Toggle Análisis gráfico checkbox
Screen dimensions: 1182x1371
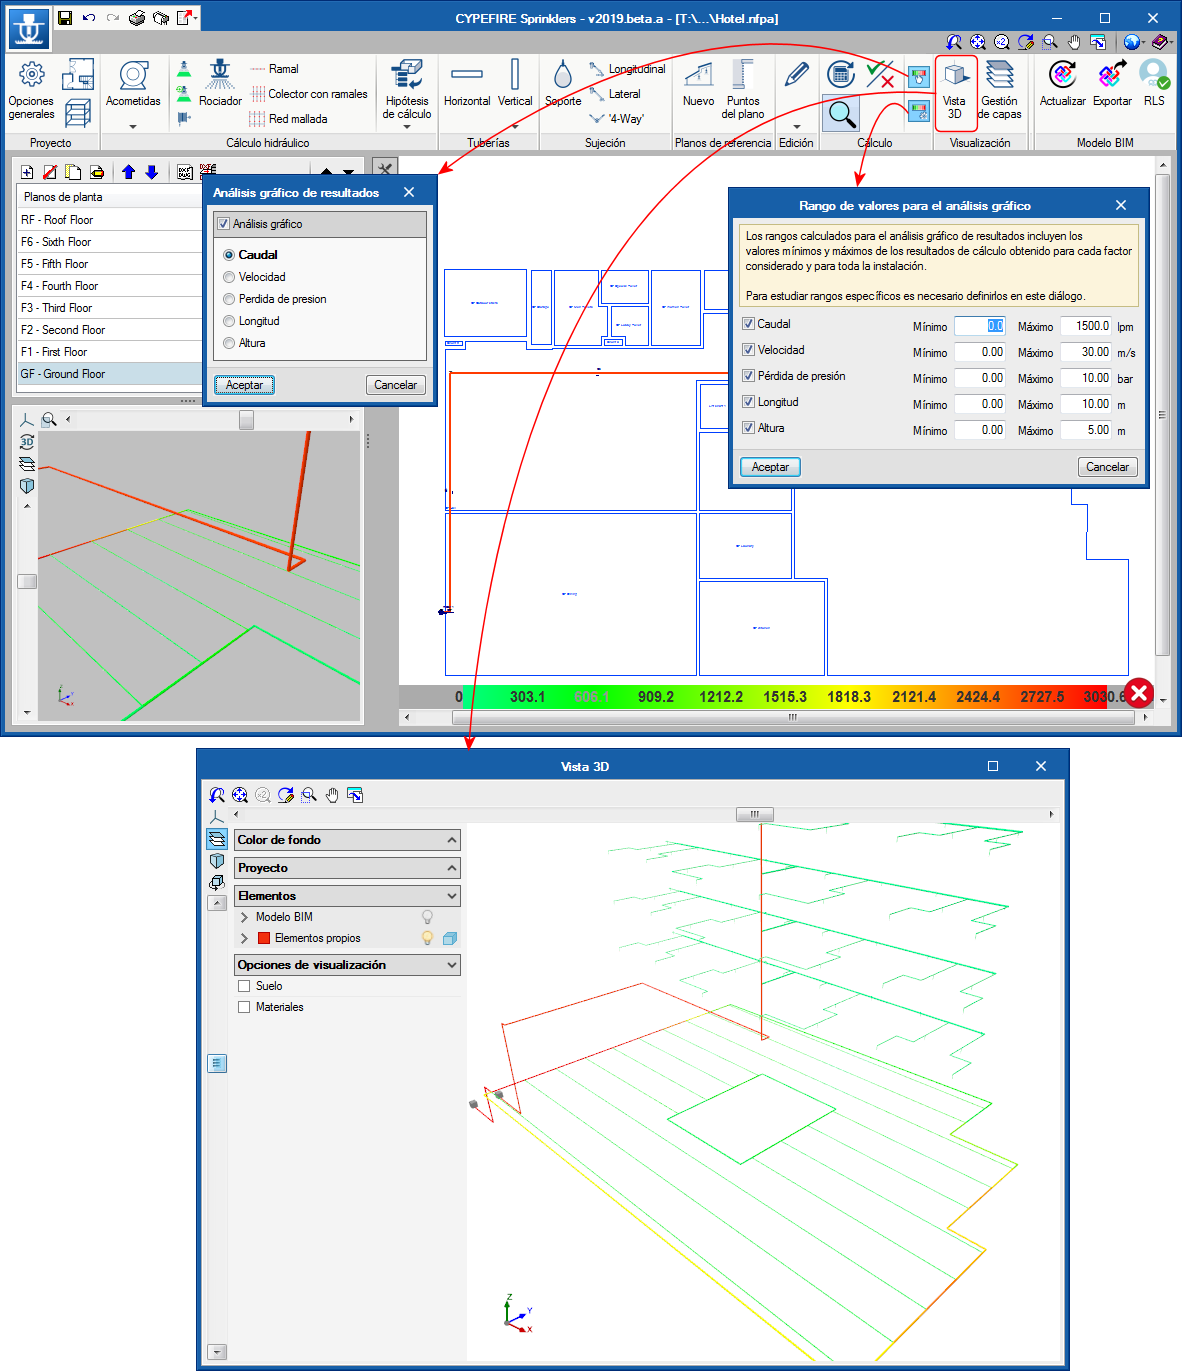point(223,224)
